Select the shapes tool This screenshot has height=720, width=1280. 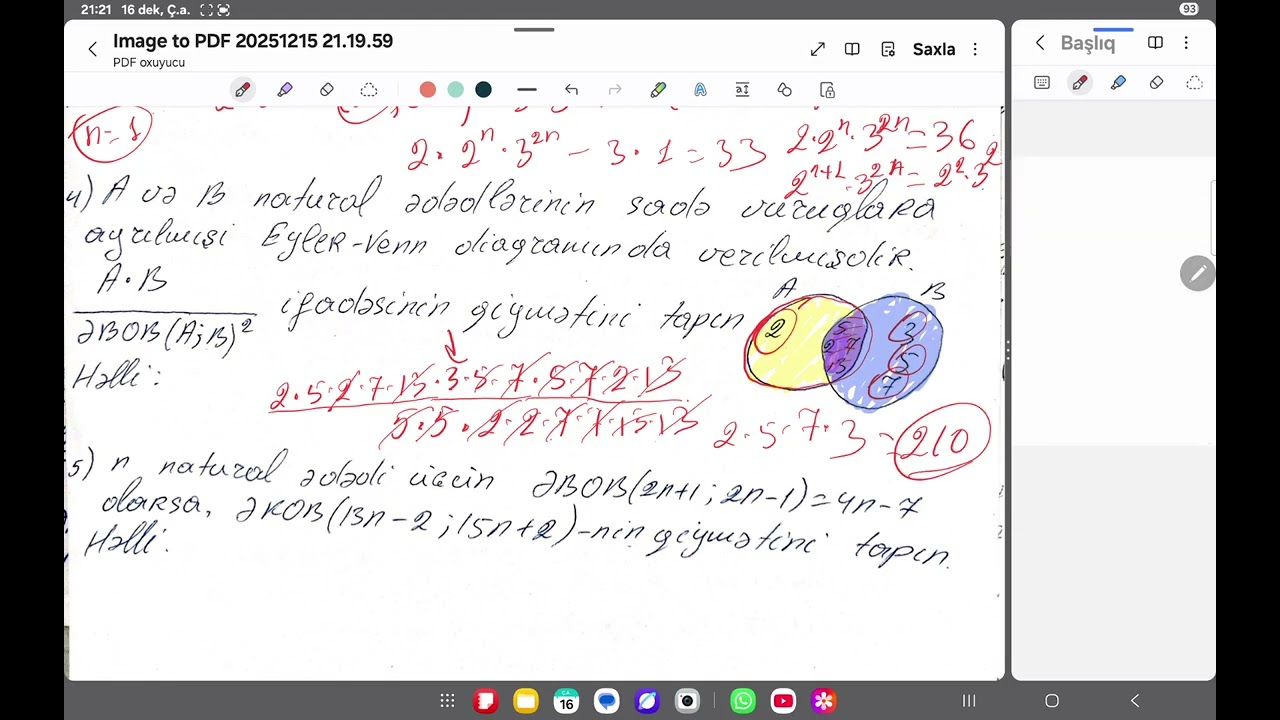click(785, 90)
